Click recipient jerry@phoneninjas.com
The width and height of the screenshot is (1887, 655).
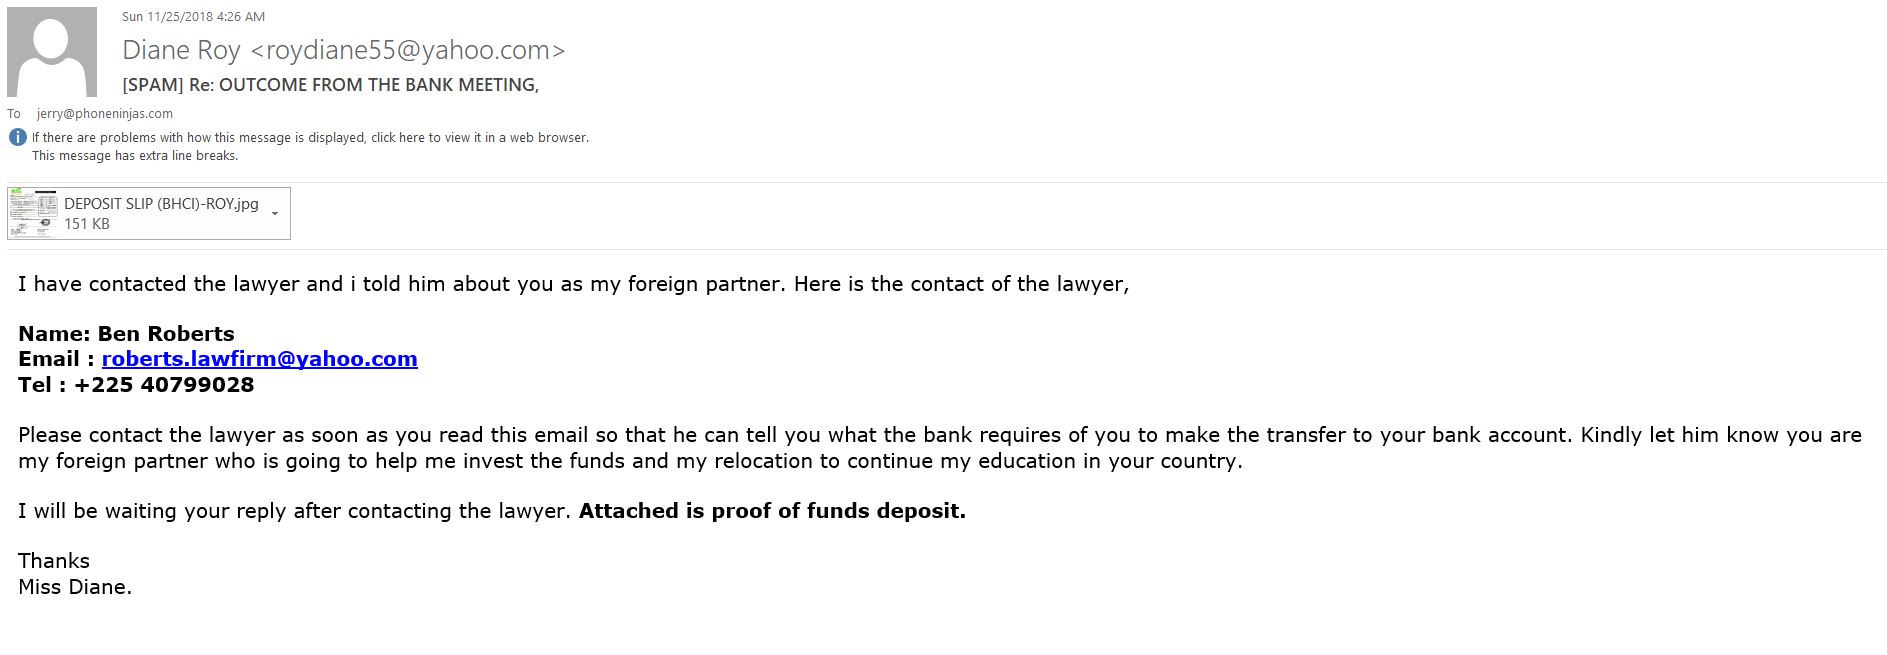coord(105,114)
